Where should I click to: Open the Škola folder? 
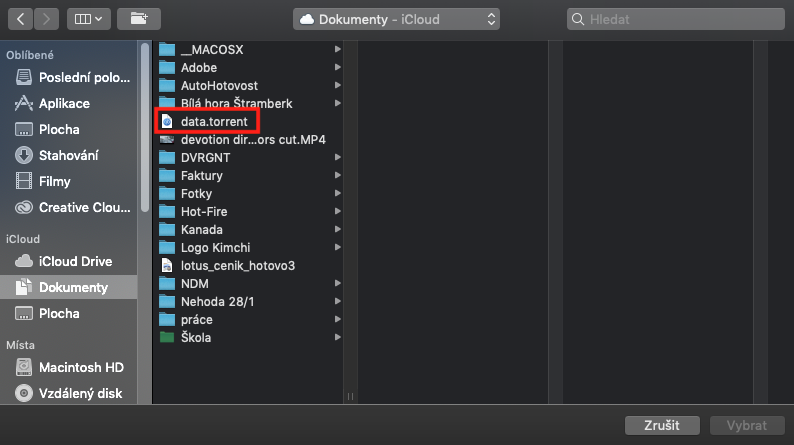tap(195, 338)
